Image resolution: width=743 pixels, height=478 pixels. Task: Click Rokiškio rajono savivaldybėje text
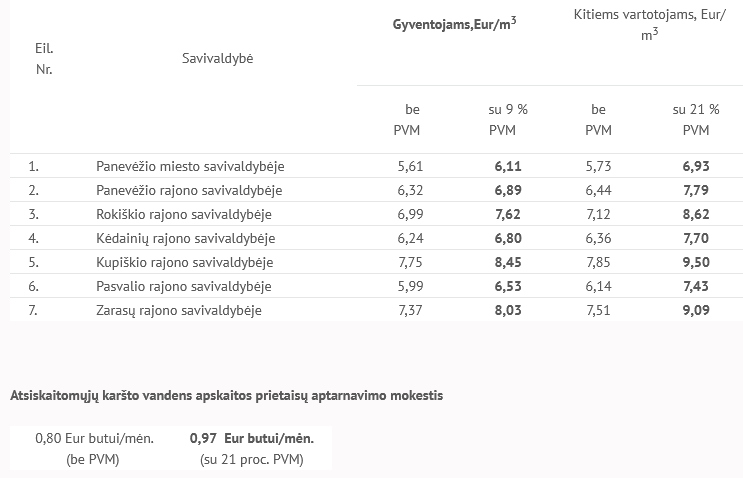point(183,214)
